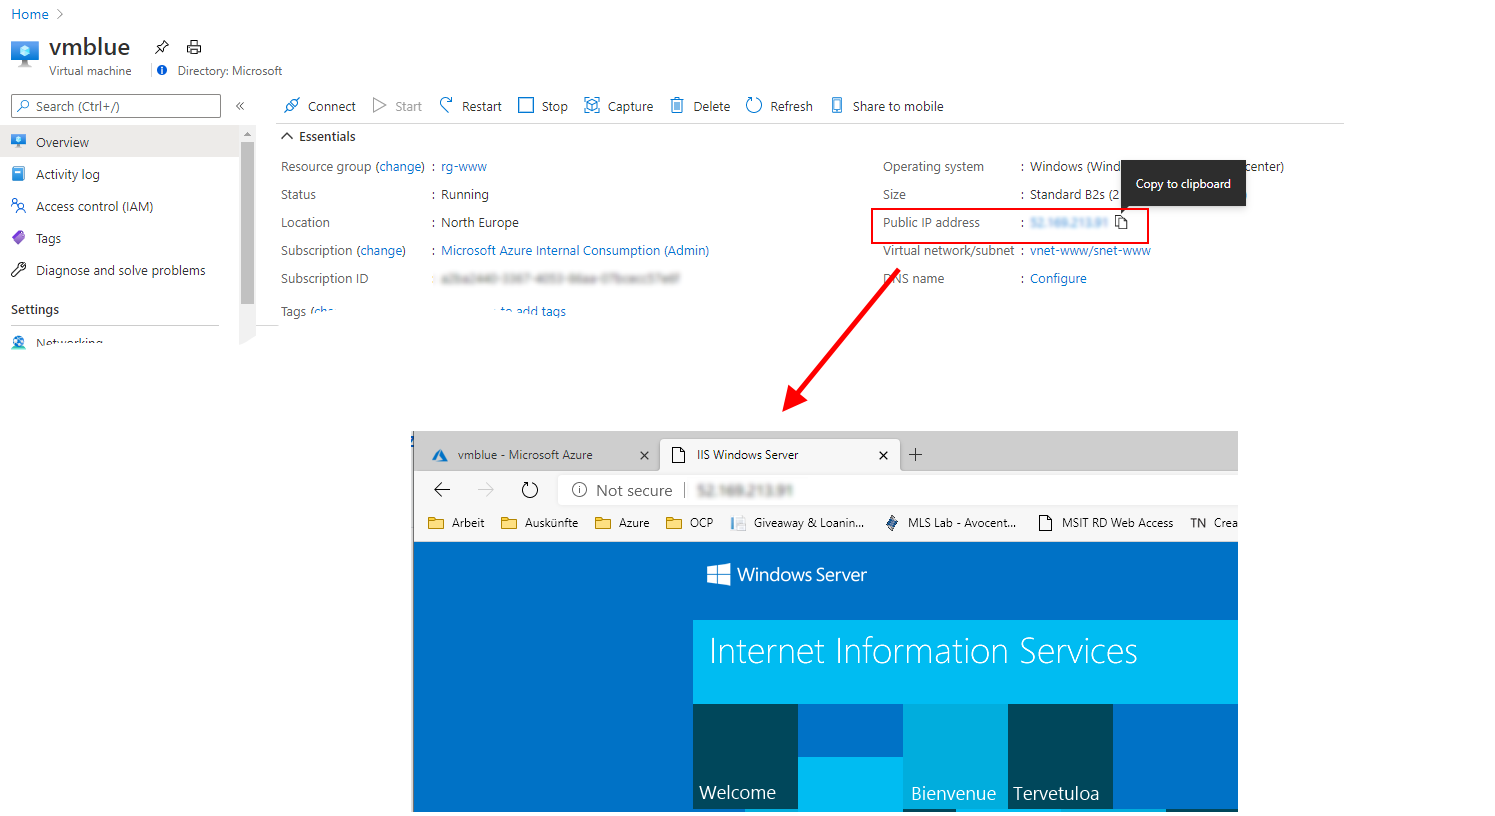Pin vmblue to the dashboard
Viewport: 1495px width, 816px height.
pyautogui.click(x=161, y=46)
